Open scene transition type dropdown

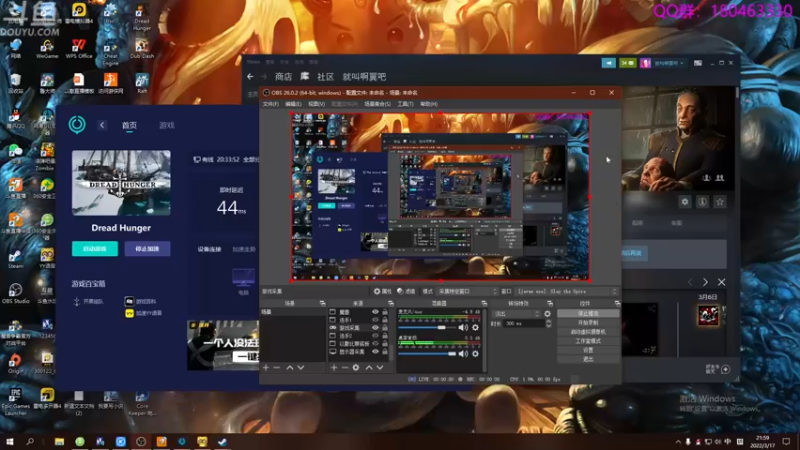(516, 314)
